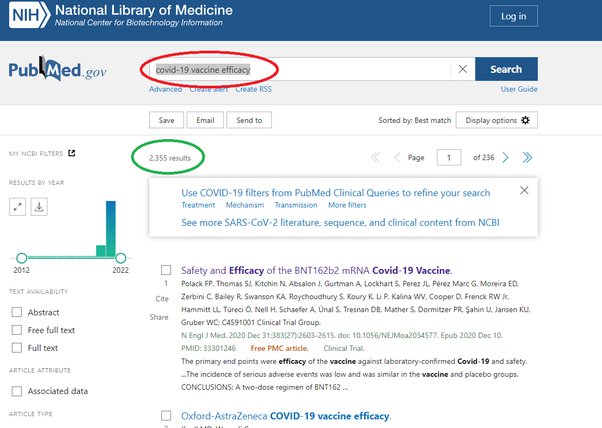Click the PMID: 33301246 text

[208, 348]
